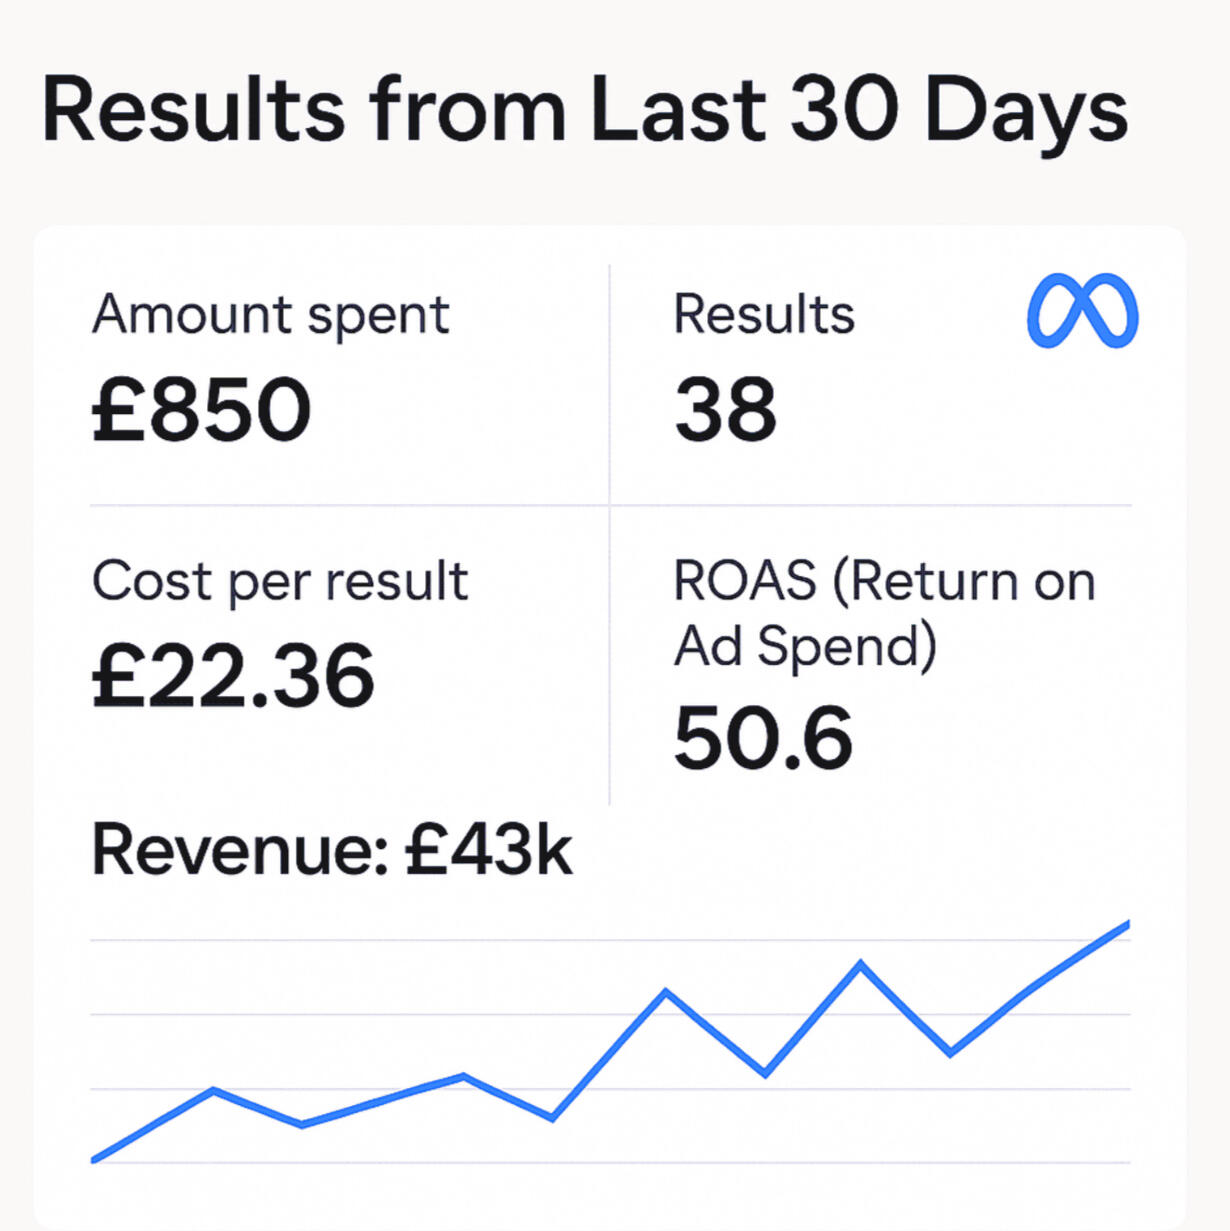Click the revenue line's leftmost starting point
Image resolution: width=1230 pixels, height=1231 pixels.
pos(94,1160)
